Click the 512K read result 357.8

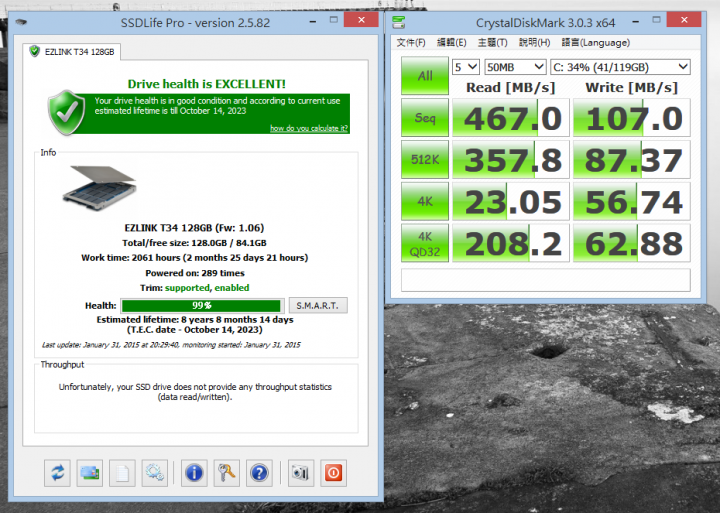[511, 159]
